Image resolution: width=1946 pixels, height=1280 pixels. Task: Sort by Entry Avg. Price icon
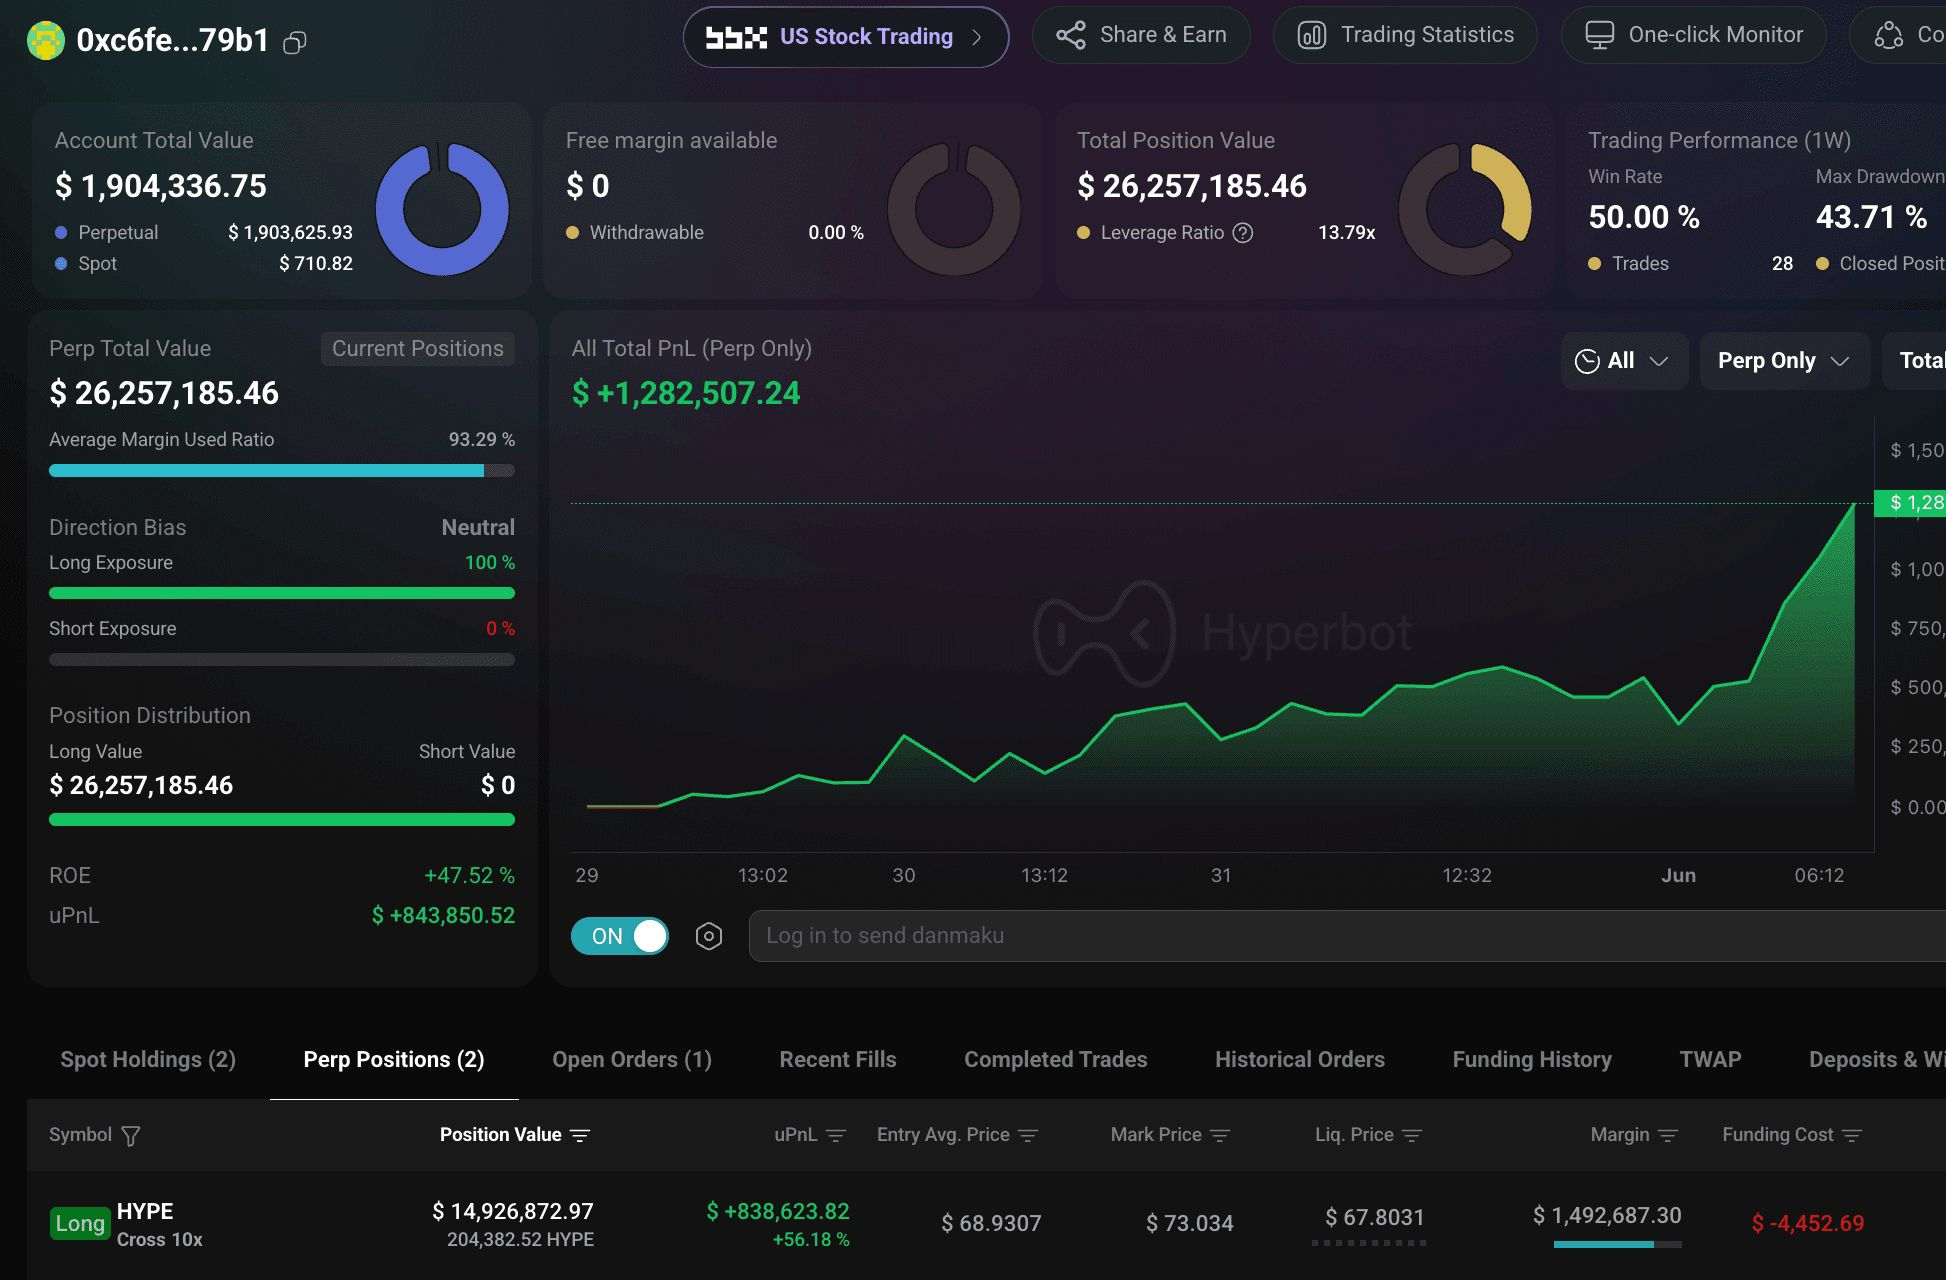pos(1028,1136)
